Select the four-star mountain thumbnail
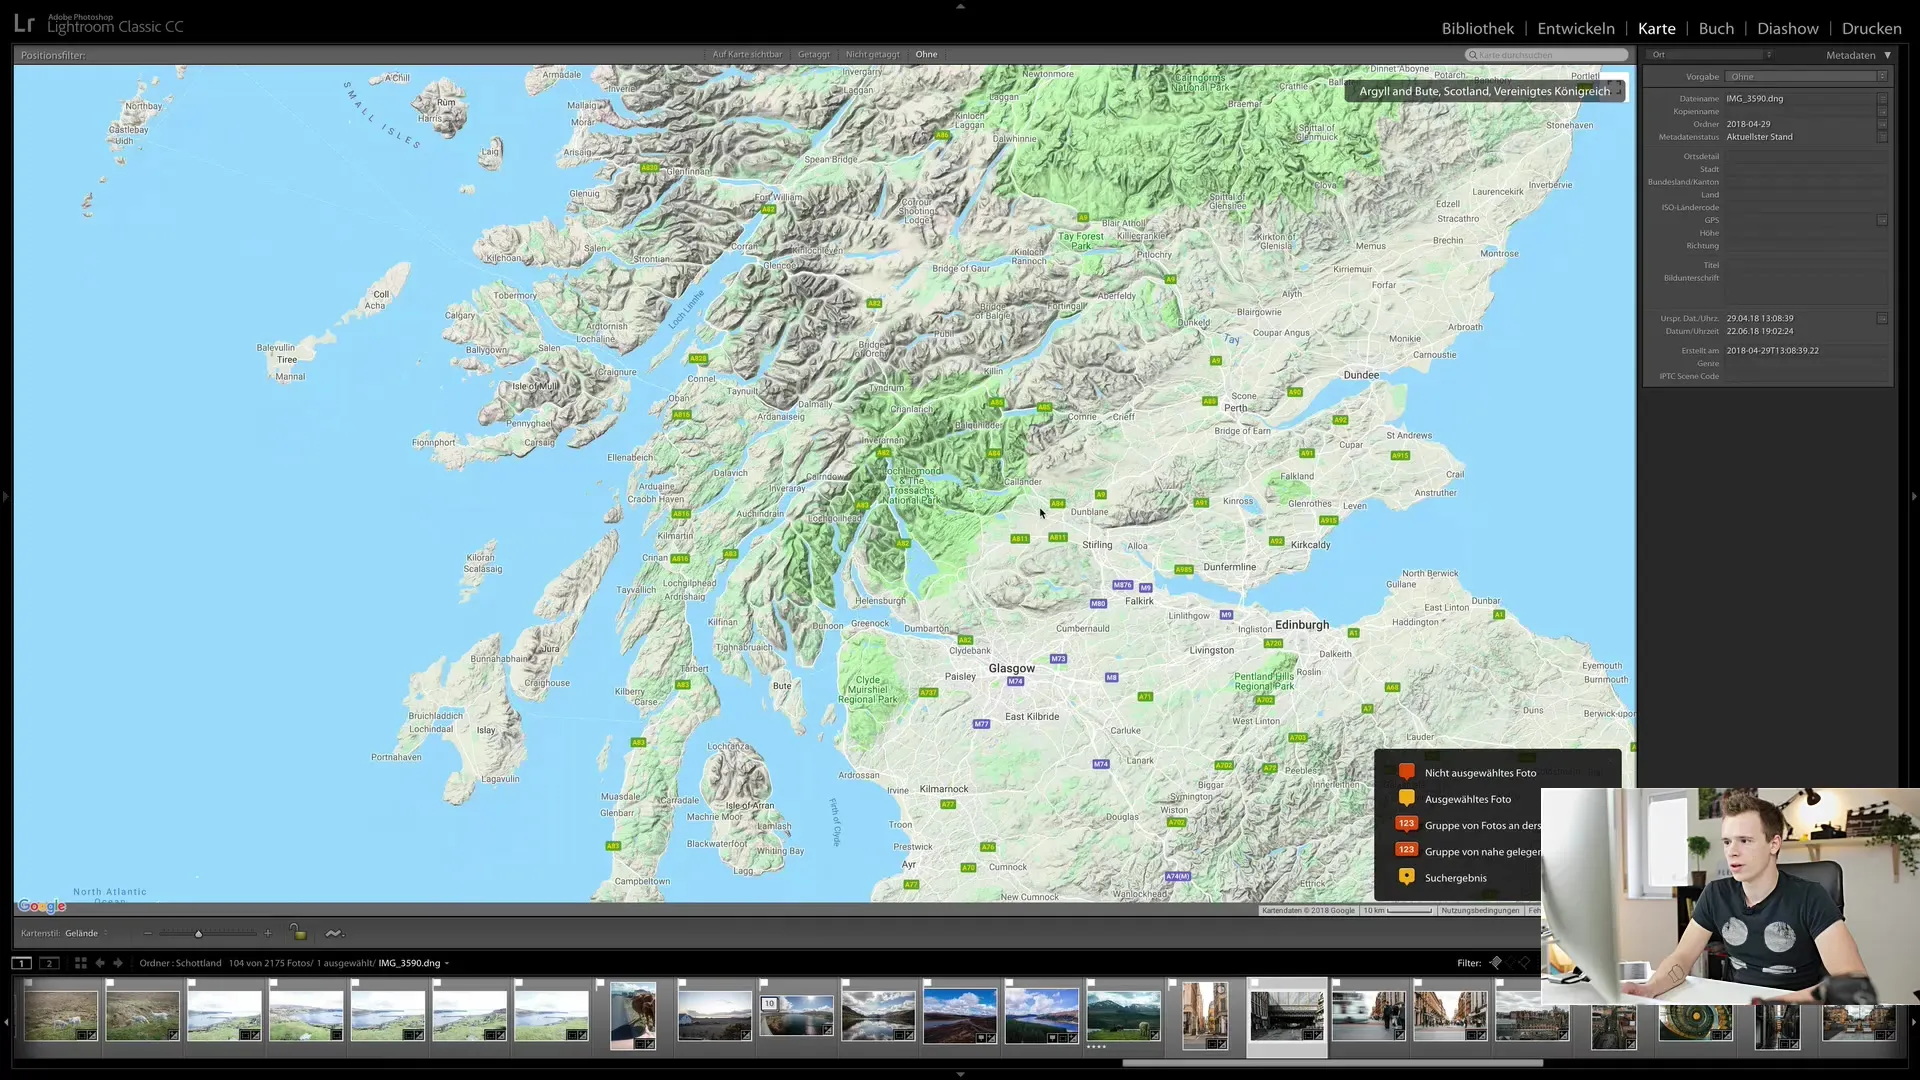 coord(1123,1015)
